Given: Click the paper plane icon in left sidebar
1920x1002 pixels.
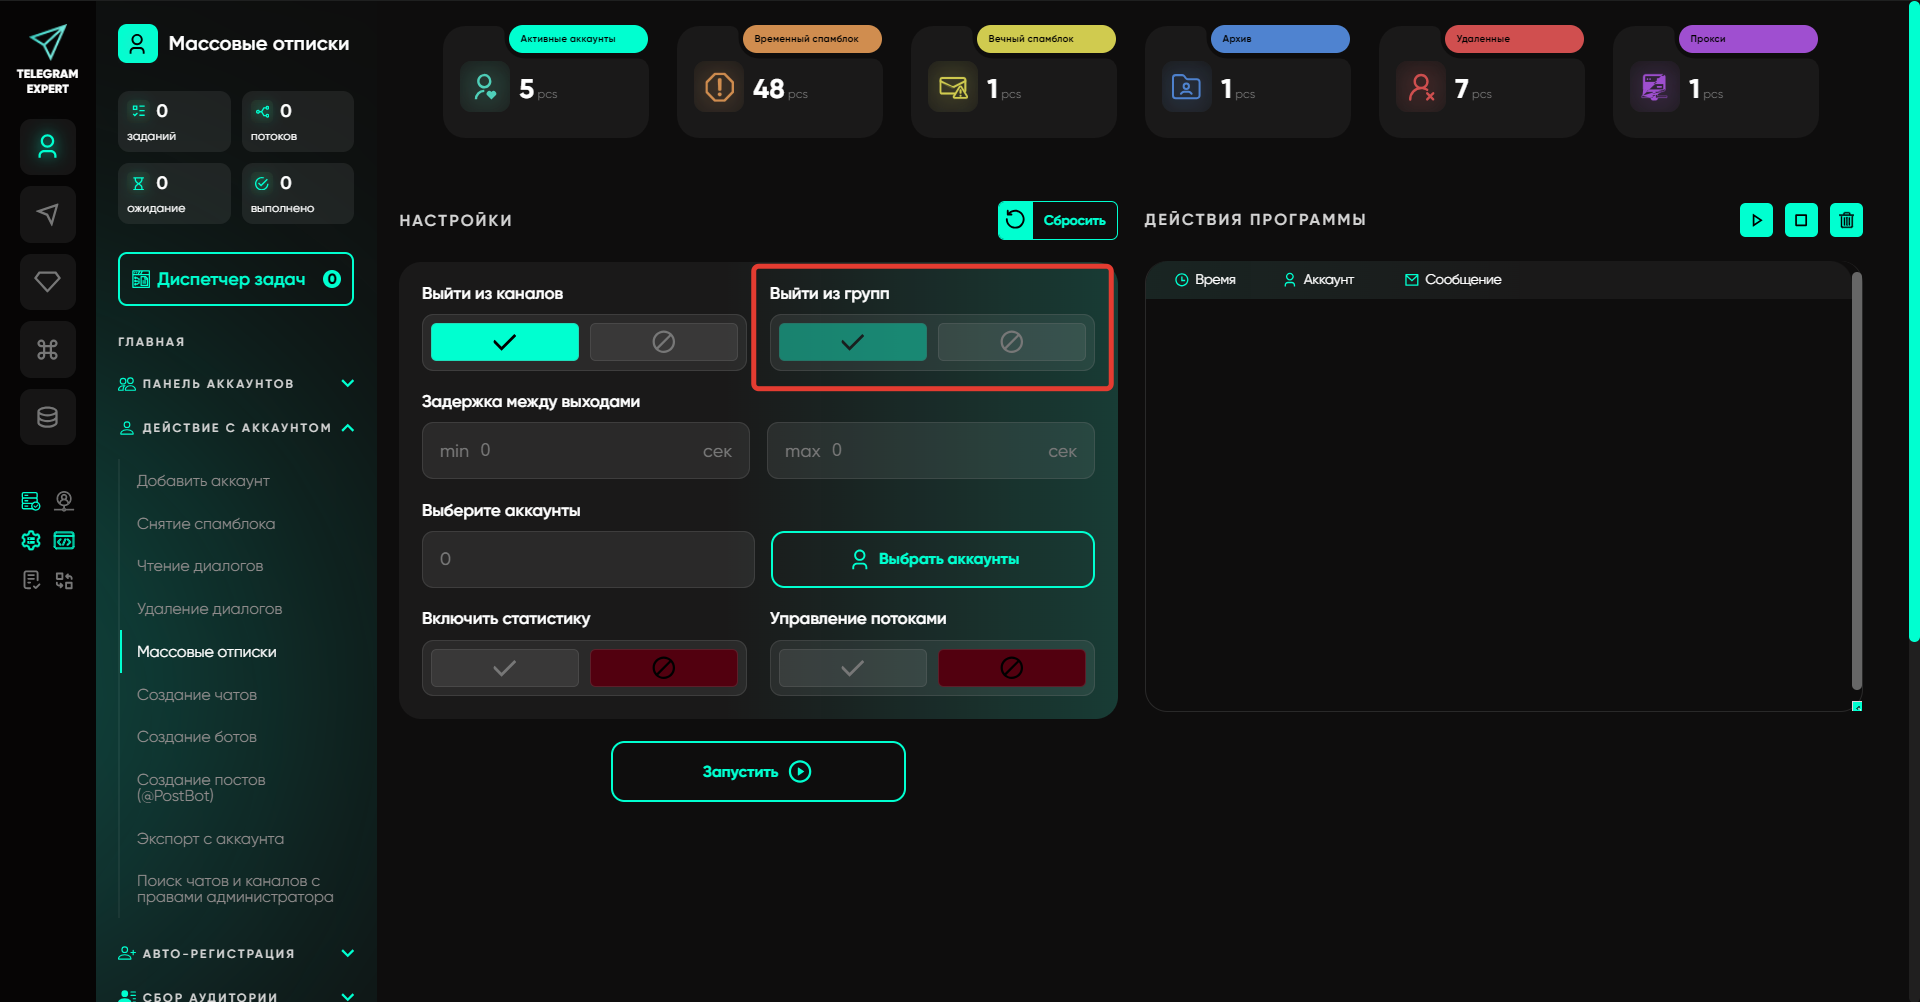Looking at the screenshot, I should point(47,214).
